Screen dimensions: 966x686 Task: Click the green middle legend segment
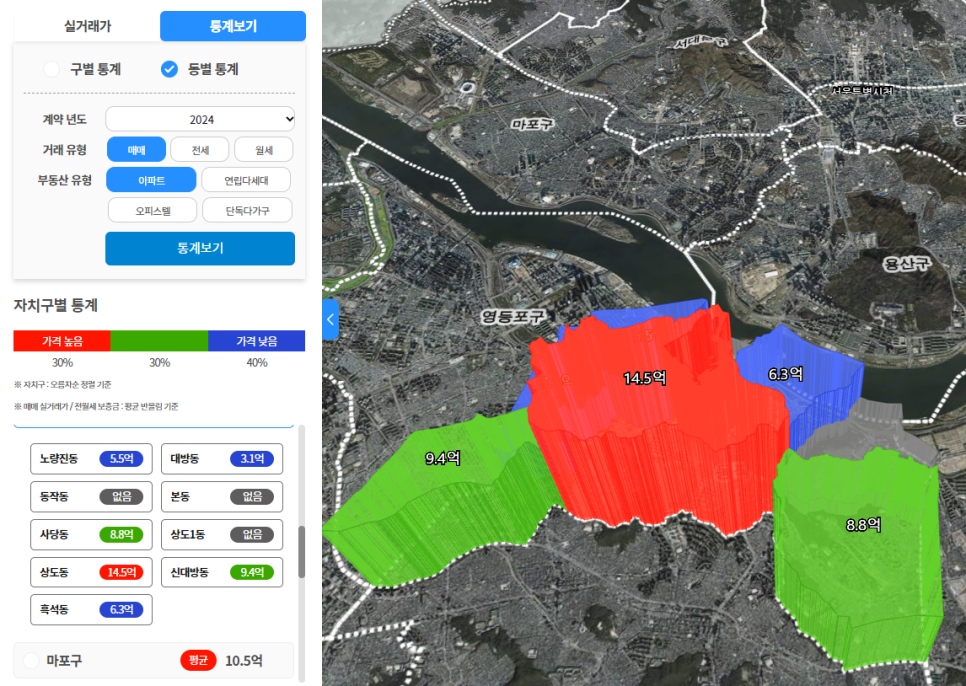(159, 341)
